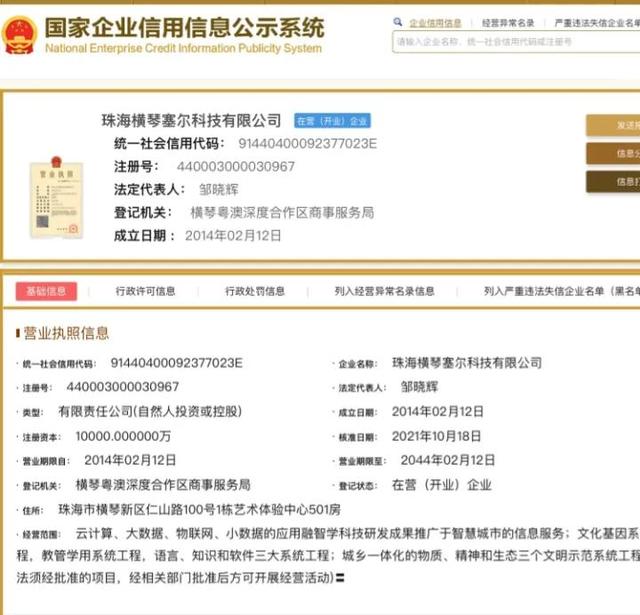Click the 信息分享 brown button
Viewport: 640px width, 615px height.
point(613,153)
